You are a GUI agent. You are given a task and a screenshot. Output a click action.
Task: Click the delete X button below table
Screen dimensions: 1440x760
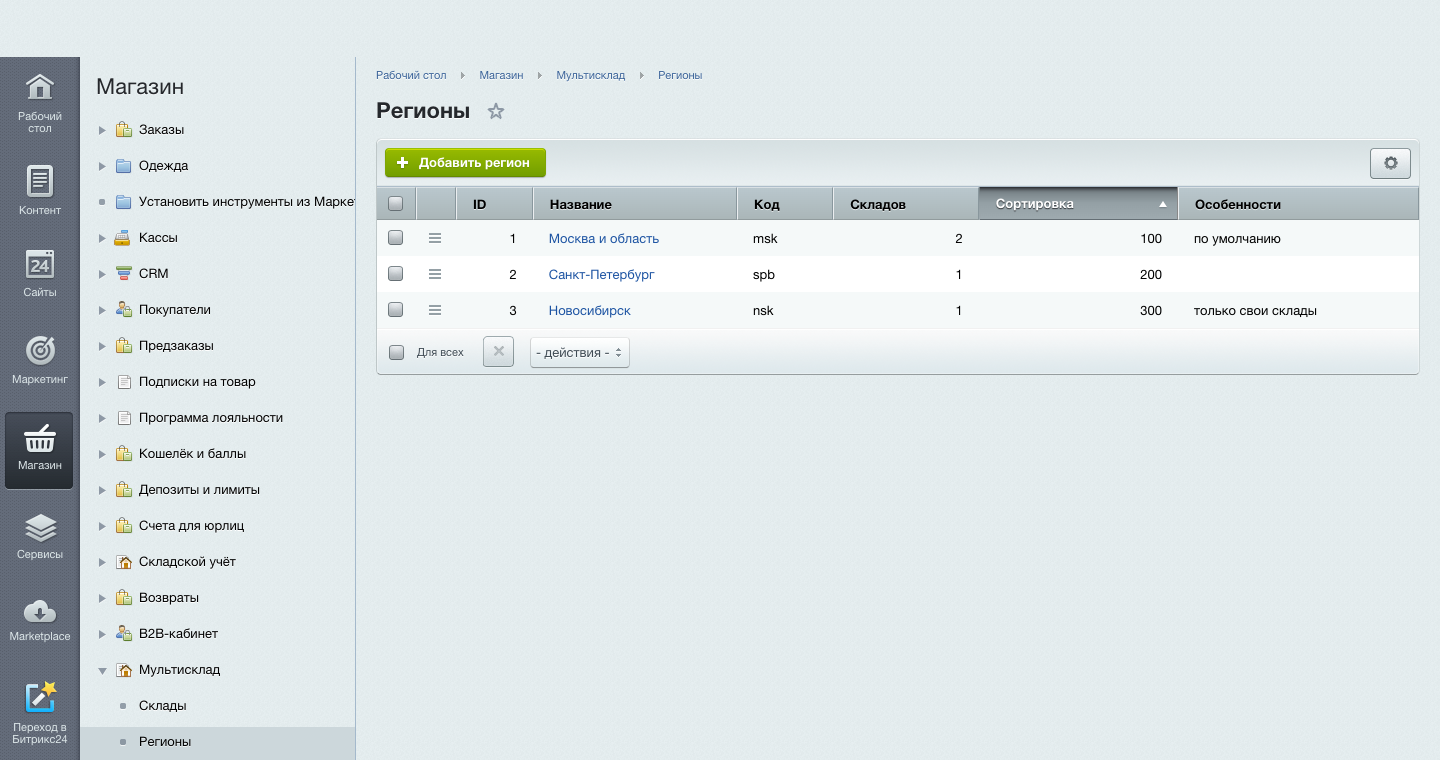coord(498,352)
